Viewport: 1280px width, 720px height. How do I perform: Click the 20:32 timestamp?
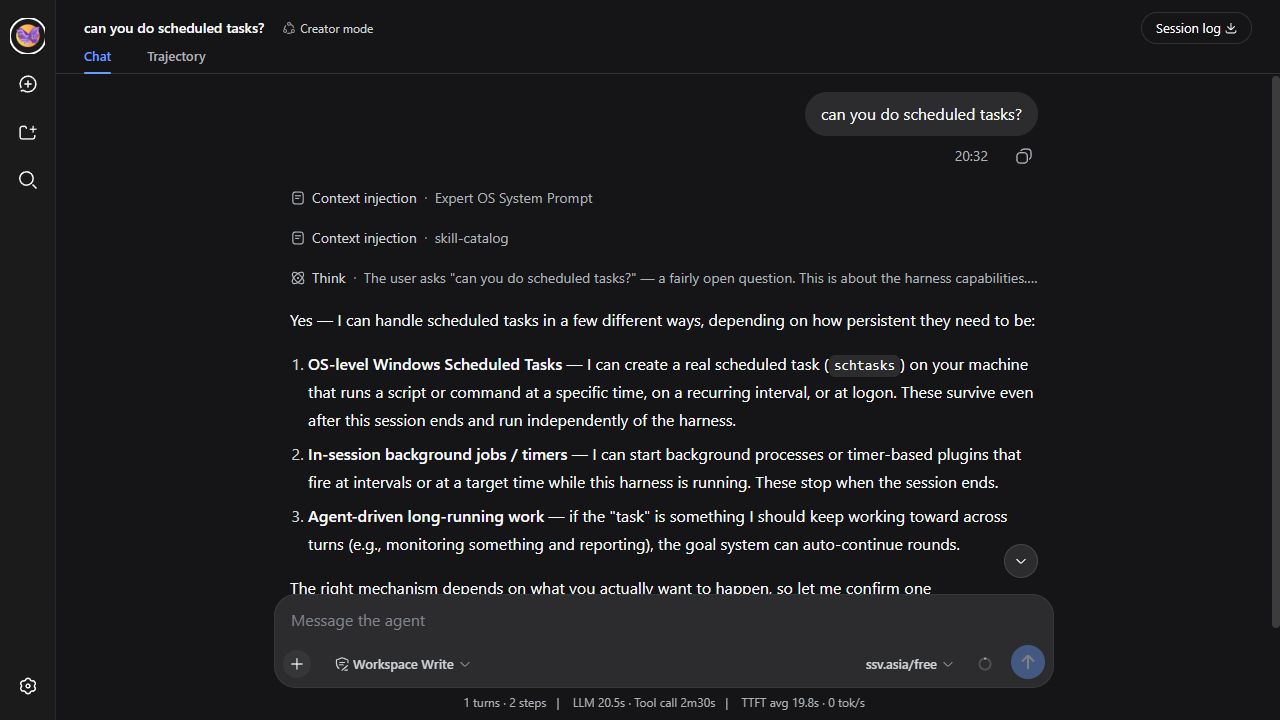971,156
